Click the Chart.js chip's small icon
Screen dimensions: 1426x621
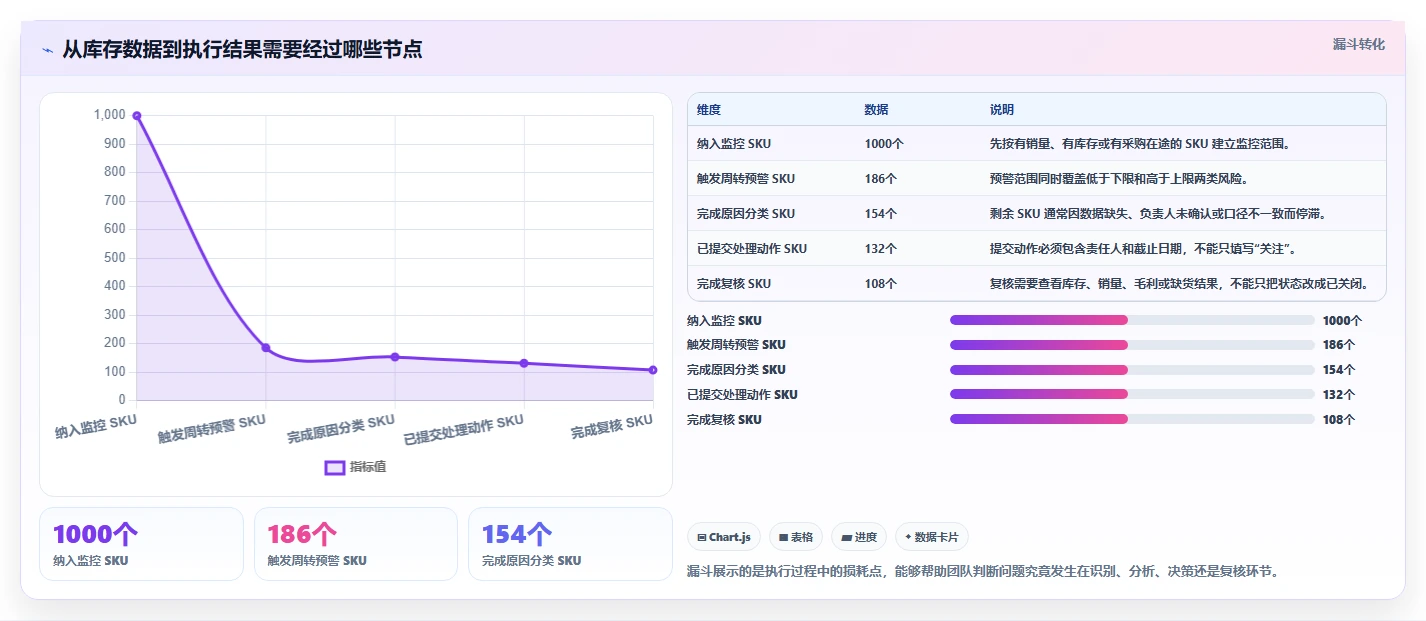tap(702, 537)
